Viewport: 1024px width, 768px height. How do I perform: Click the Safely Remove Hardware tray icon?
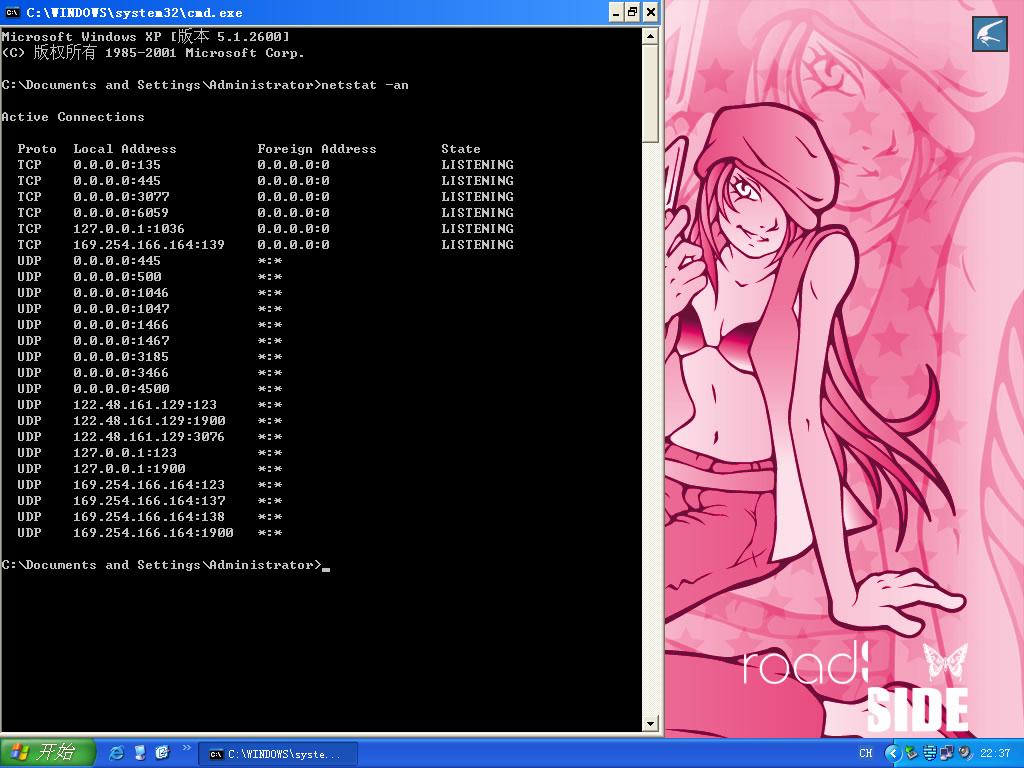[x=912, y=754]
